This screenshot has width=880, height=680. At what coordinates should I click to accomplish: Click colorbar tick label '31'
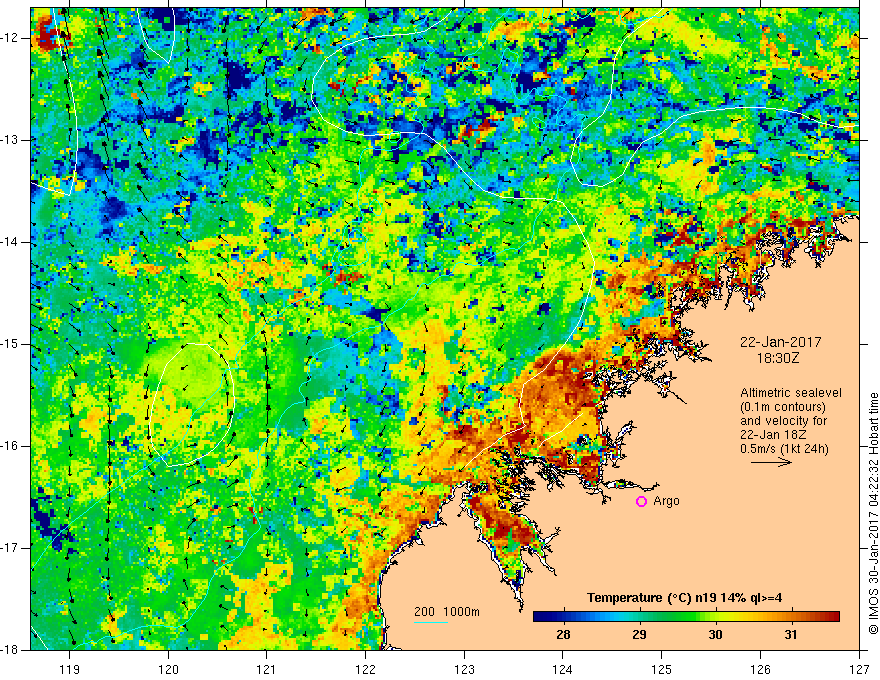coord(791,635)
